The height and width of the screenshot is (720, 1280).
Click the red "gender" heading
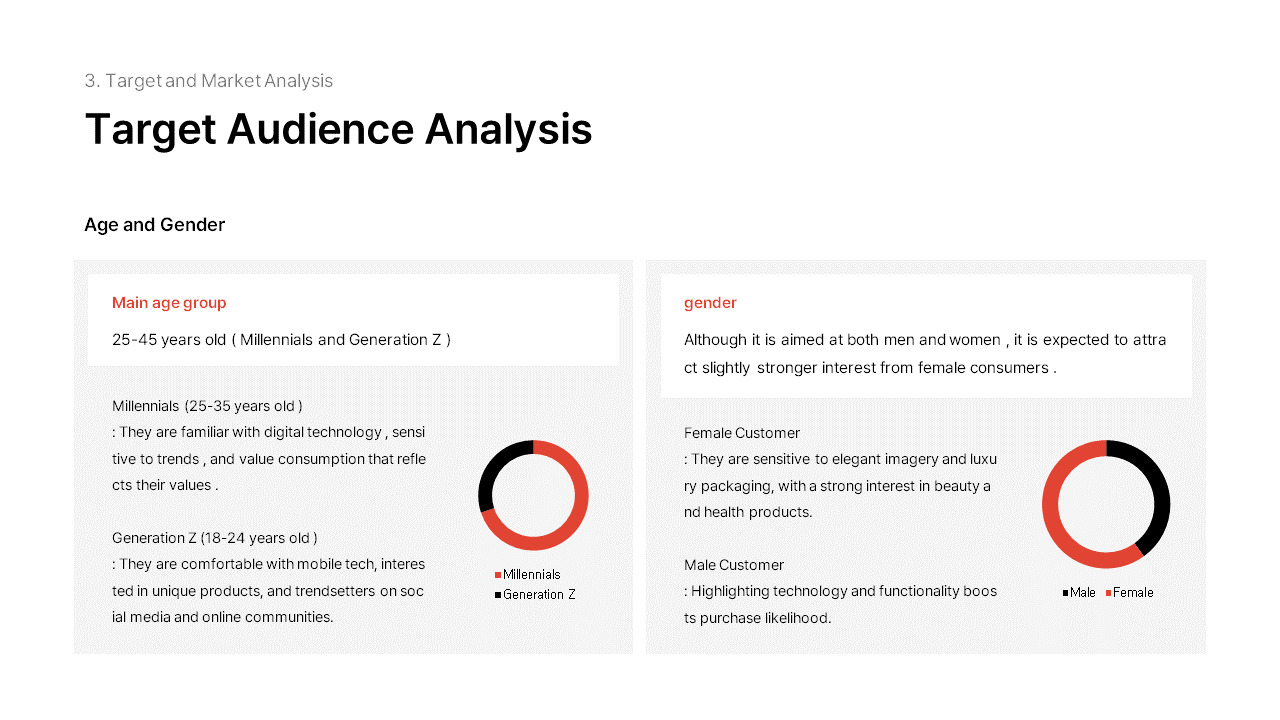710,303
